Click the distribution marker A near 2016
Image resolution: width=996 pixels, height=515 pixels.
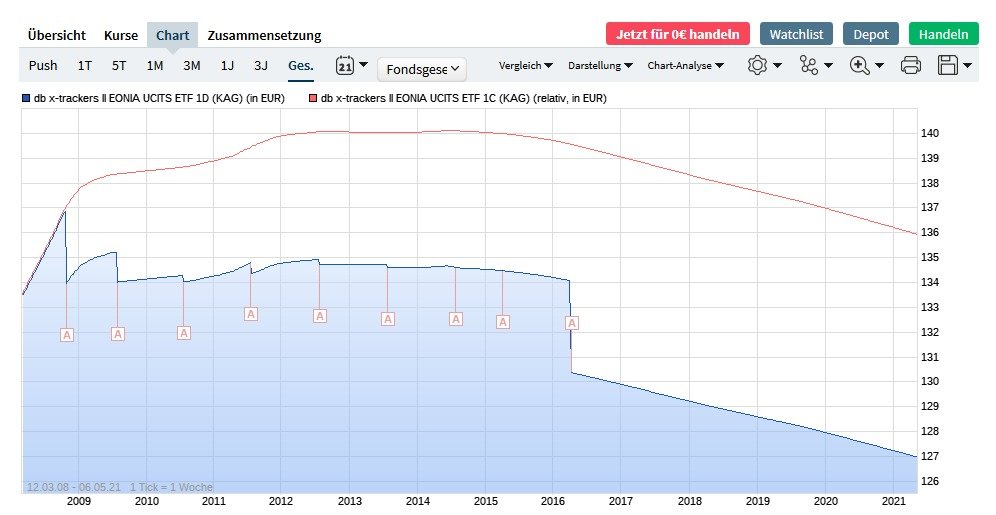coord(572,323)
